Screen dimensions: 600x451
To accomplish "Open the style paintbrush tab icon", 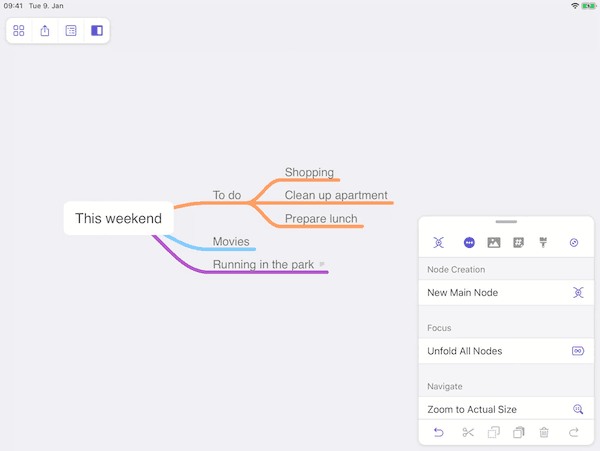I will (543, 243).
